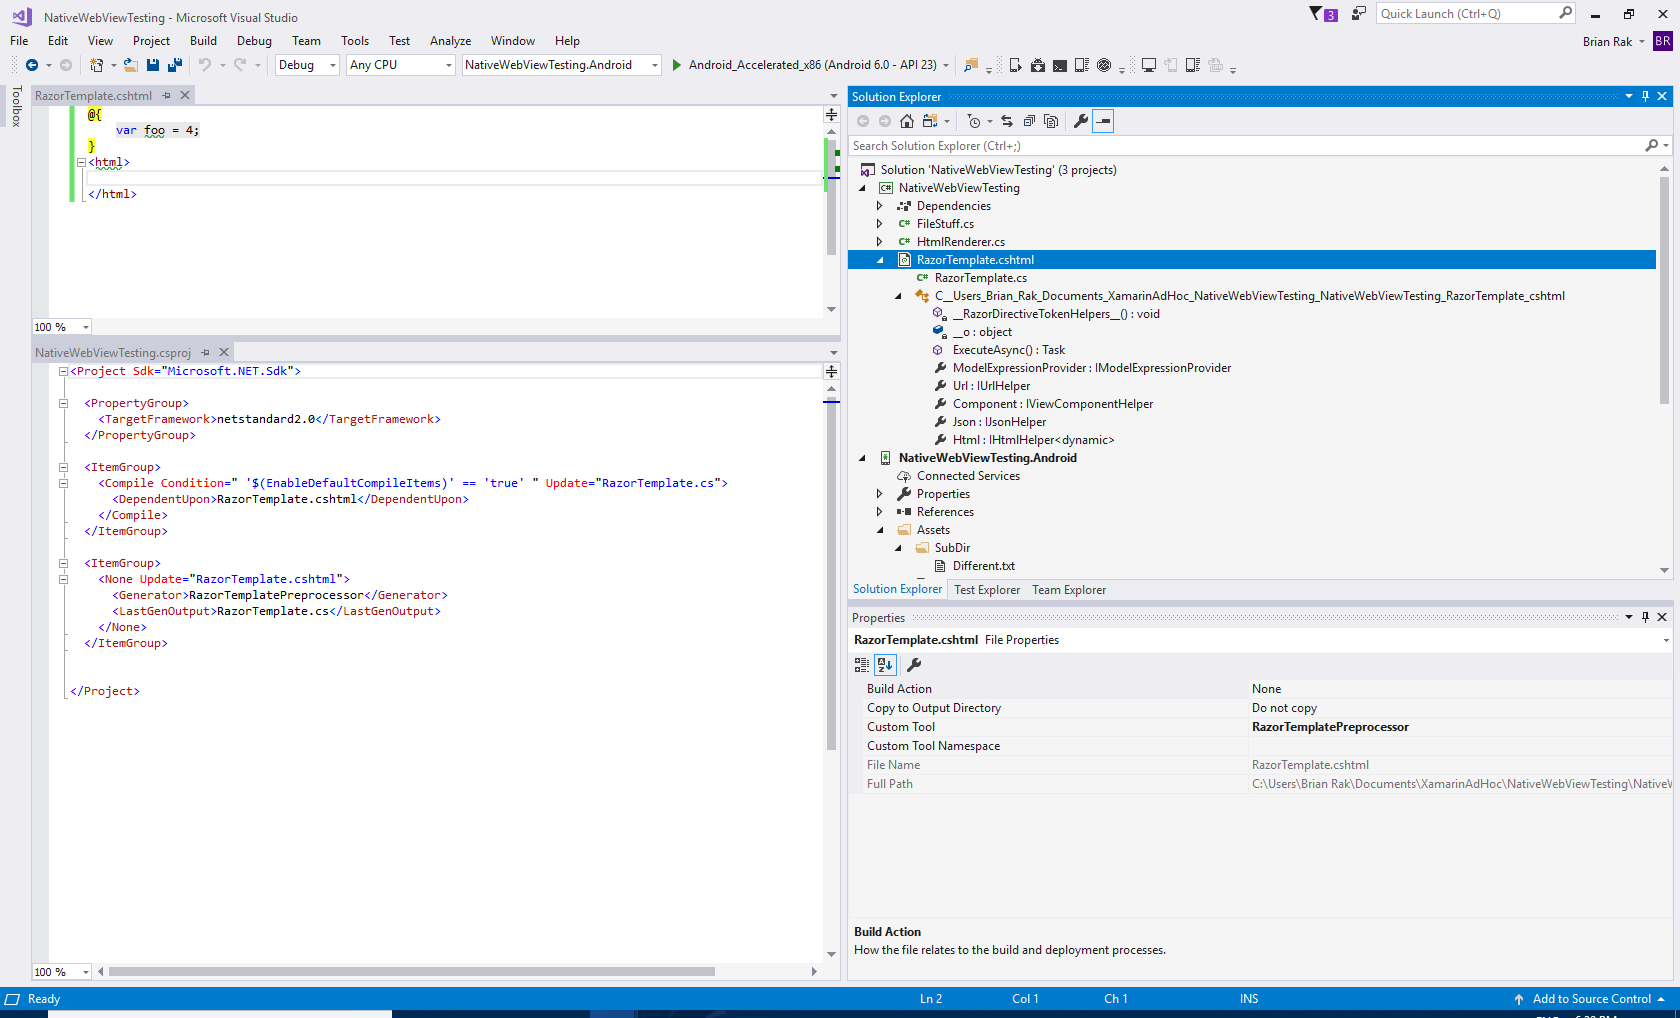Toggle the Preview Selected Items button

tap(1103, 121)
